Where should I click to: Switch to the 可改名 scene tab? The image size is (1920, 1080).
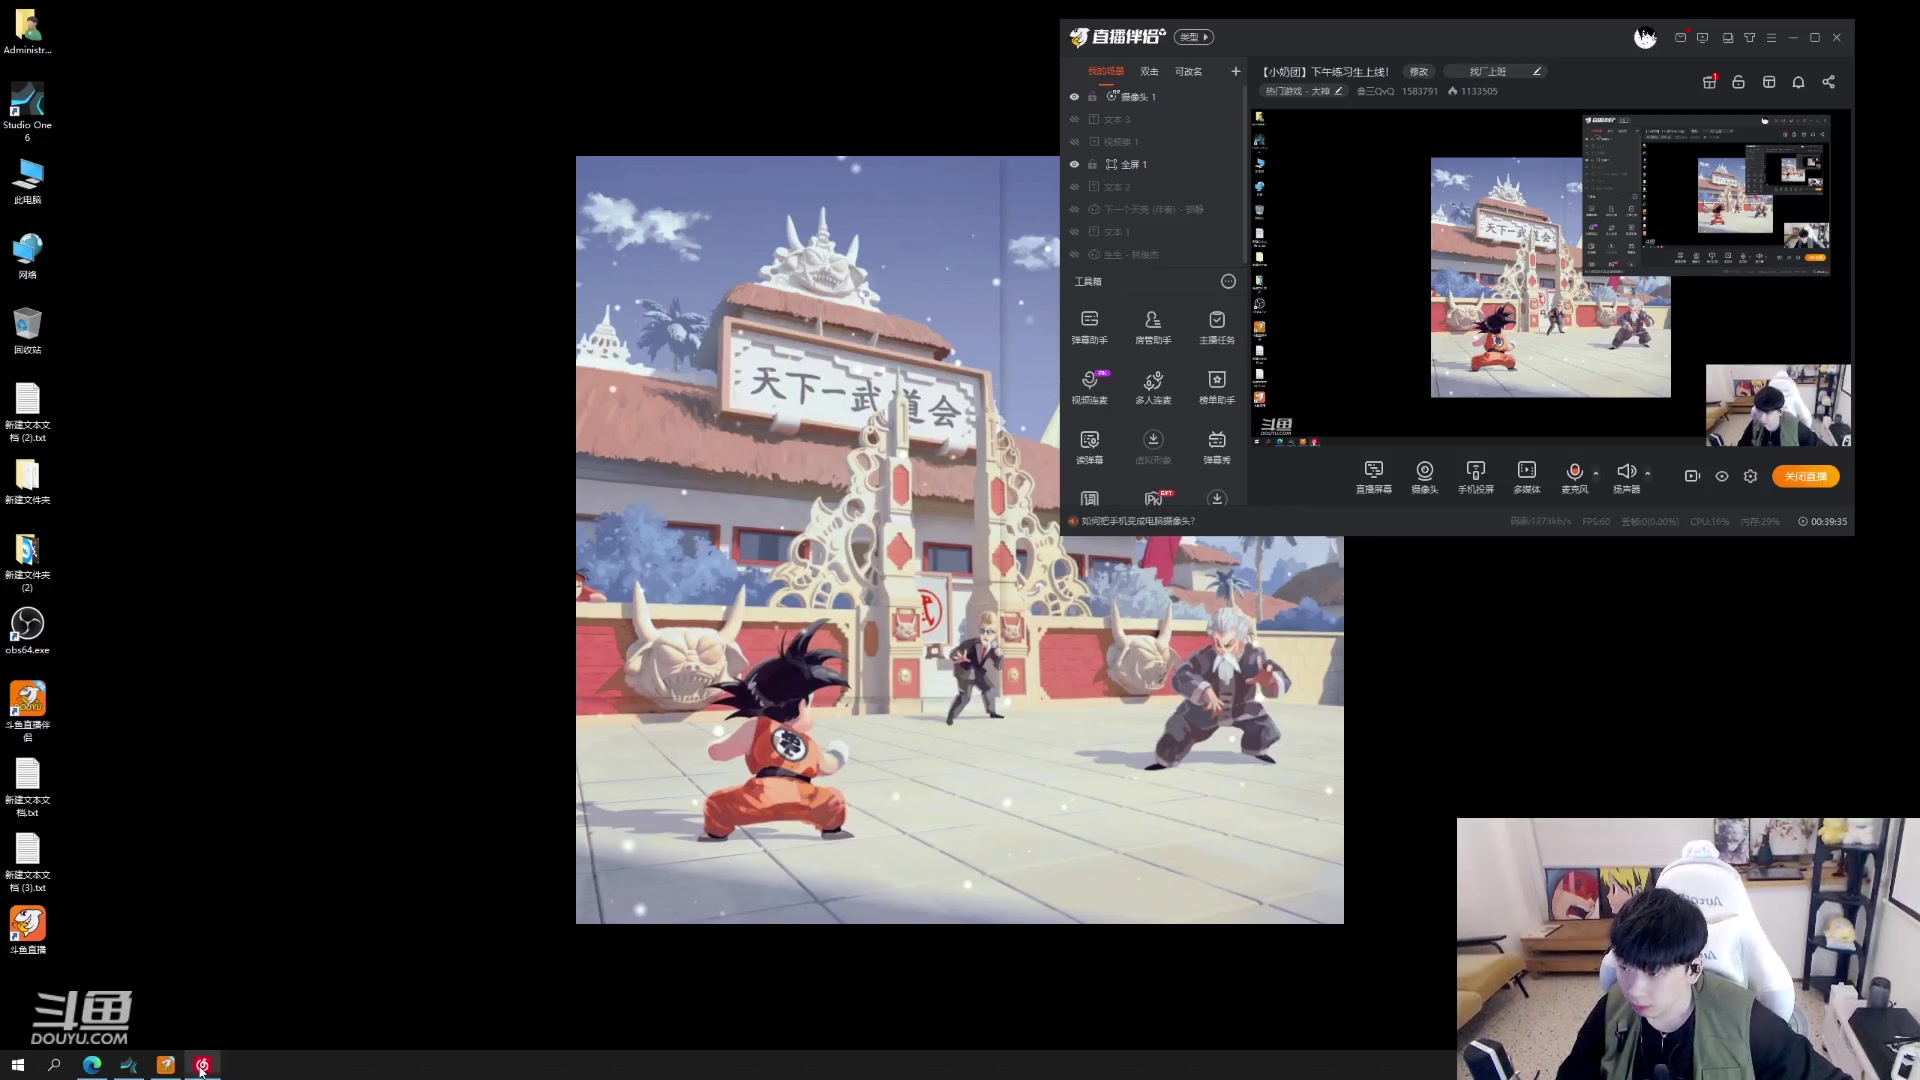[x=1188, y=71]
